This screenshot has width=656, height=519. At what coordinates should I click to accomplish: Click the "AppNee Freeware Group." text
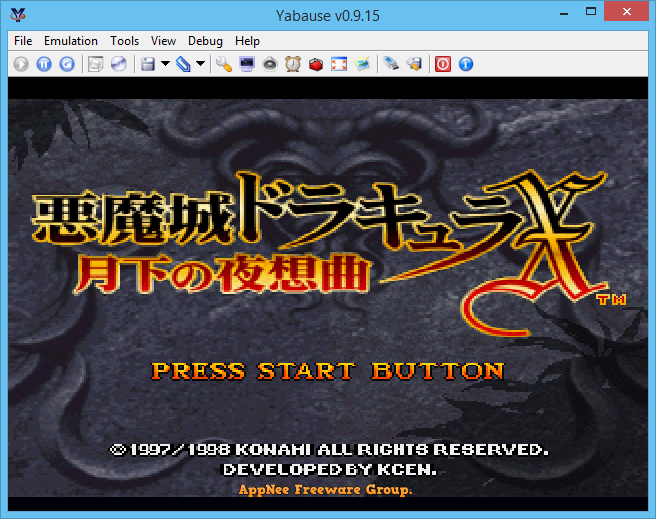tap(325, 489)
